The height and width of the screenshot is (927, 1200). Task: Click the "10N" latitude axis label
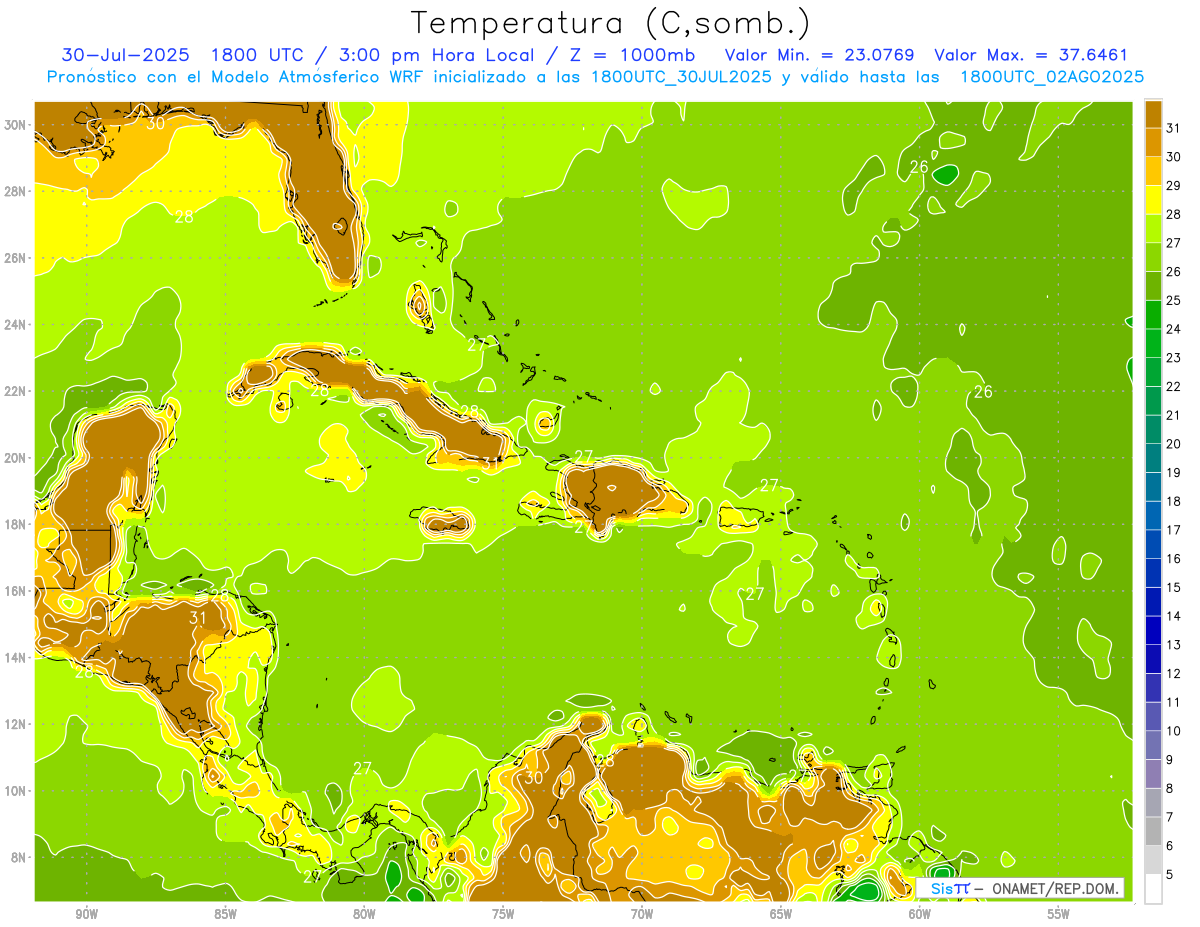16,790
